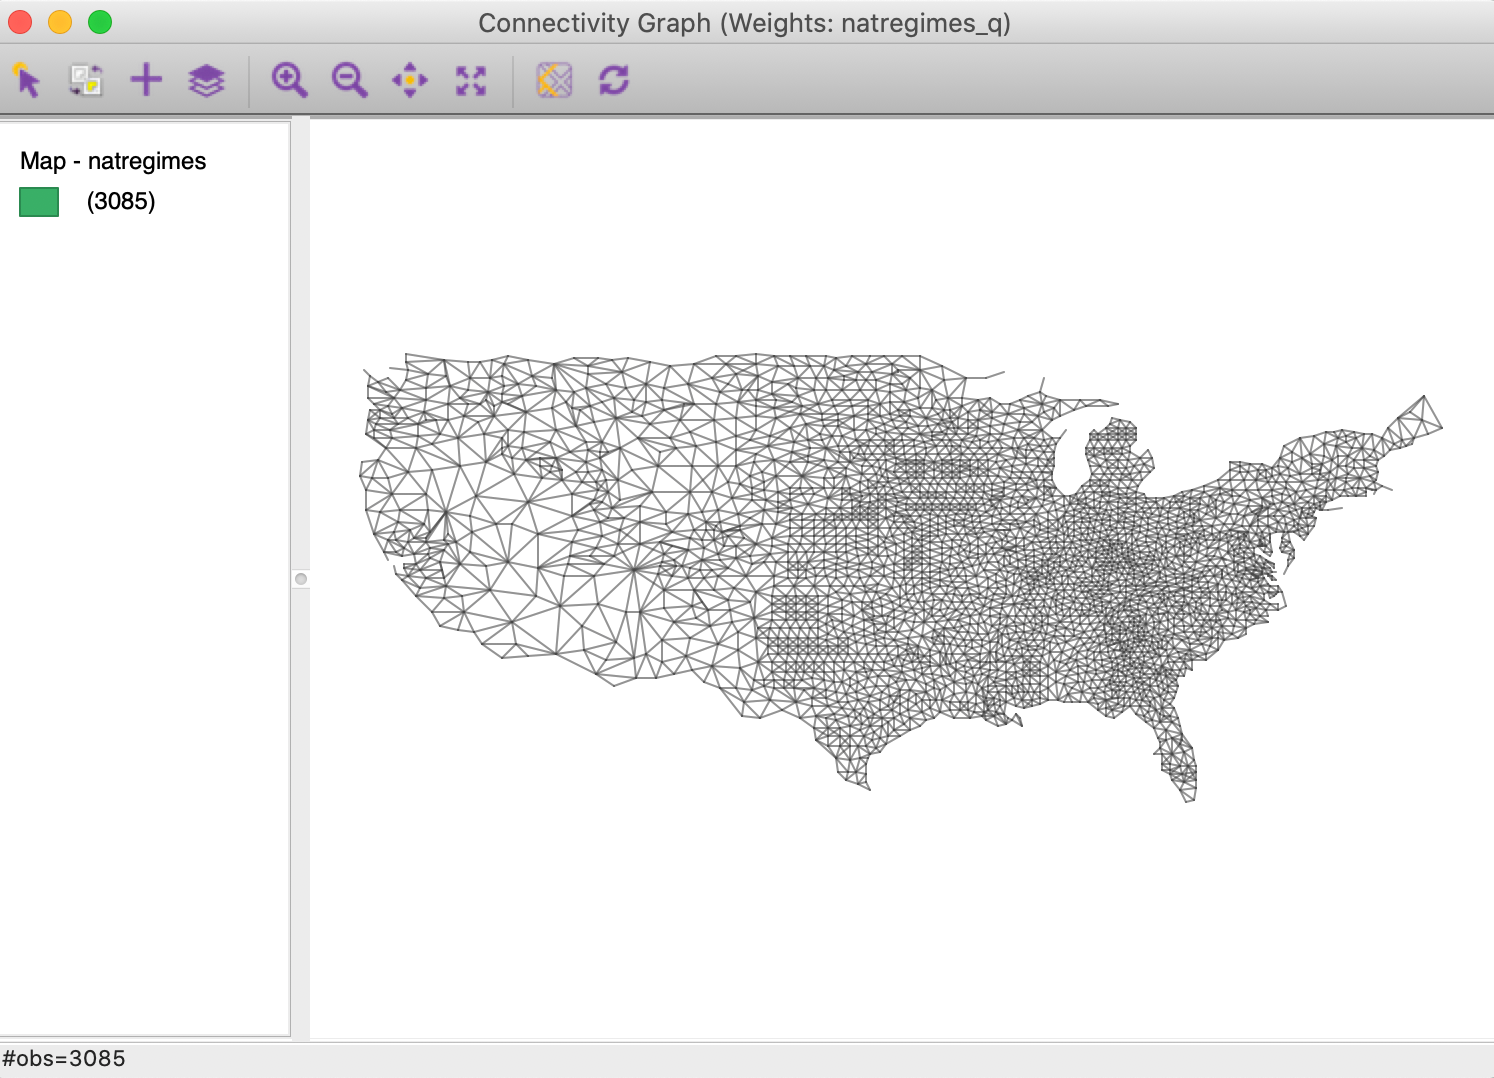The width and height of the screenshot is (1494, 1078).
Task: Minimize the Connectivity Graph window
Action: click(x=60, y=22)
